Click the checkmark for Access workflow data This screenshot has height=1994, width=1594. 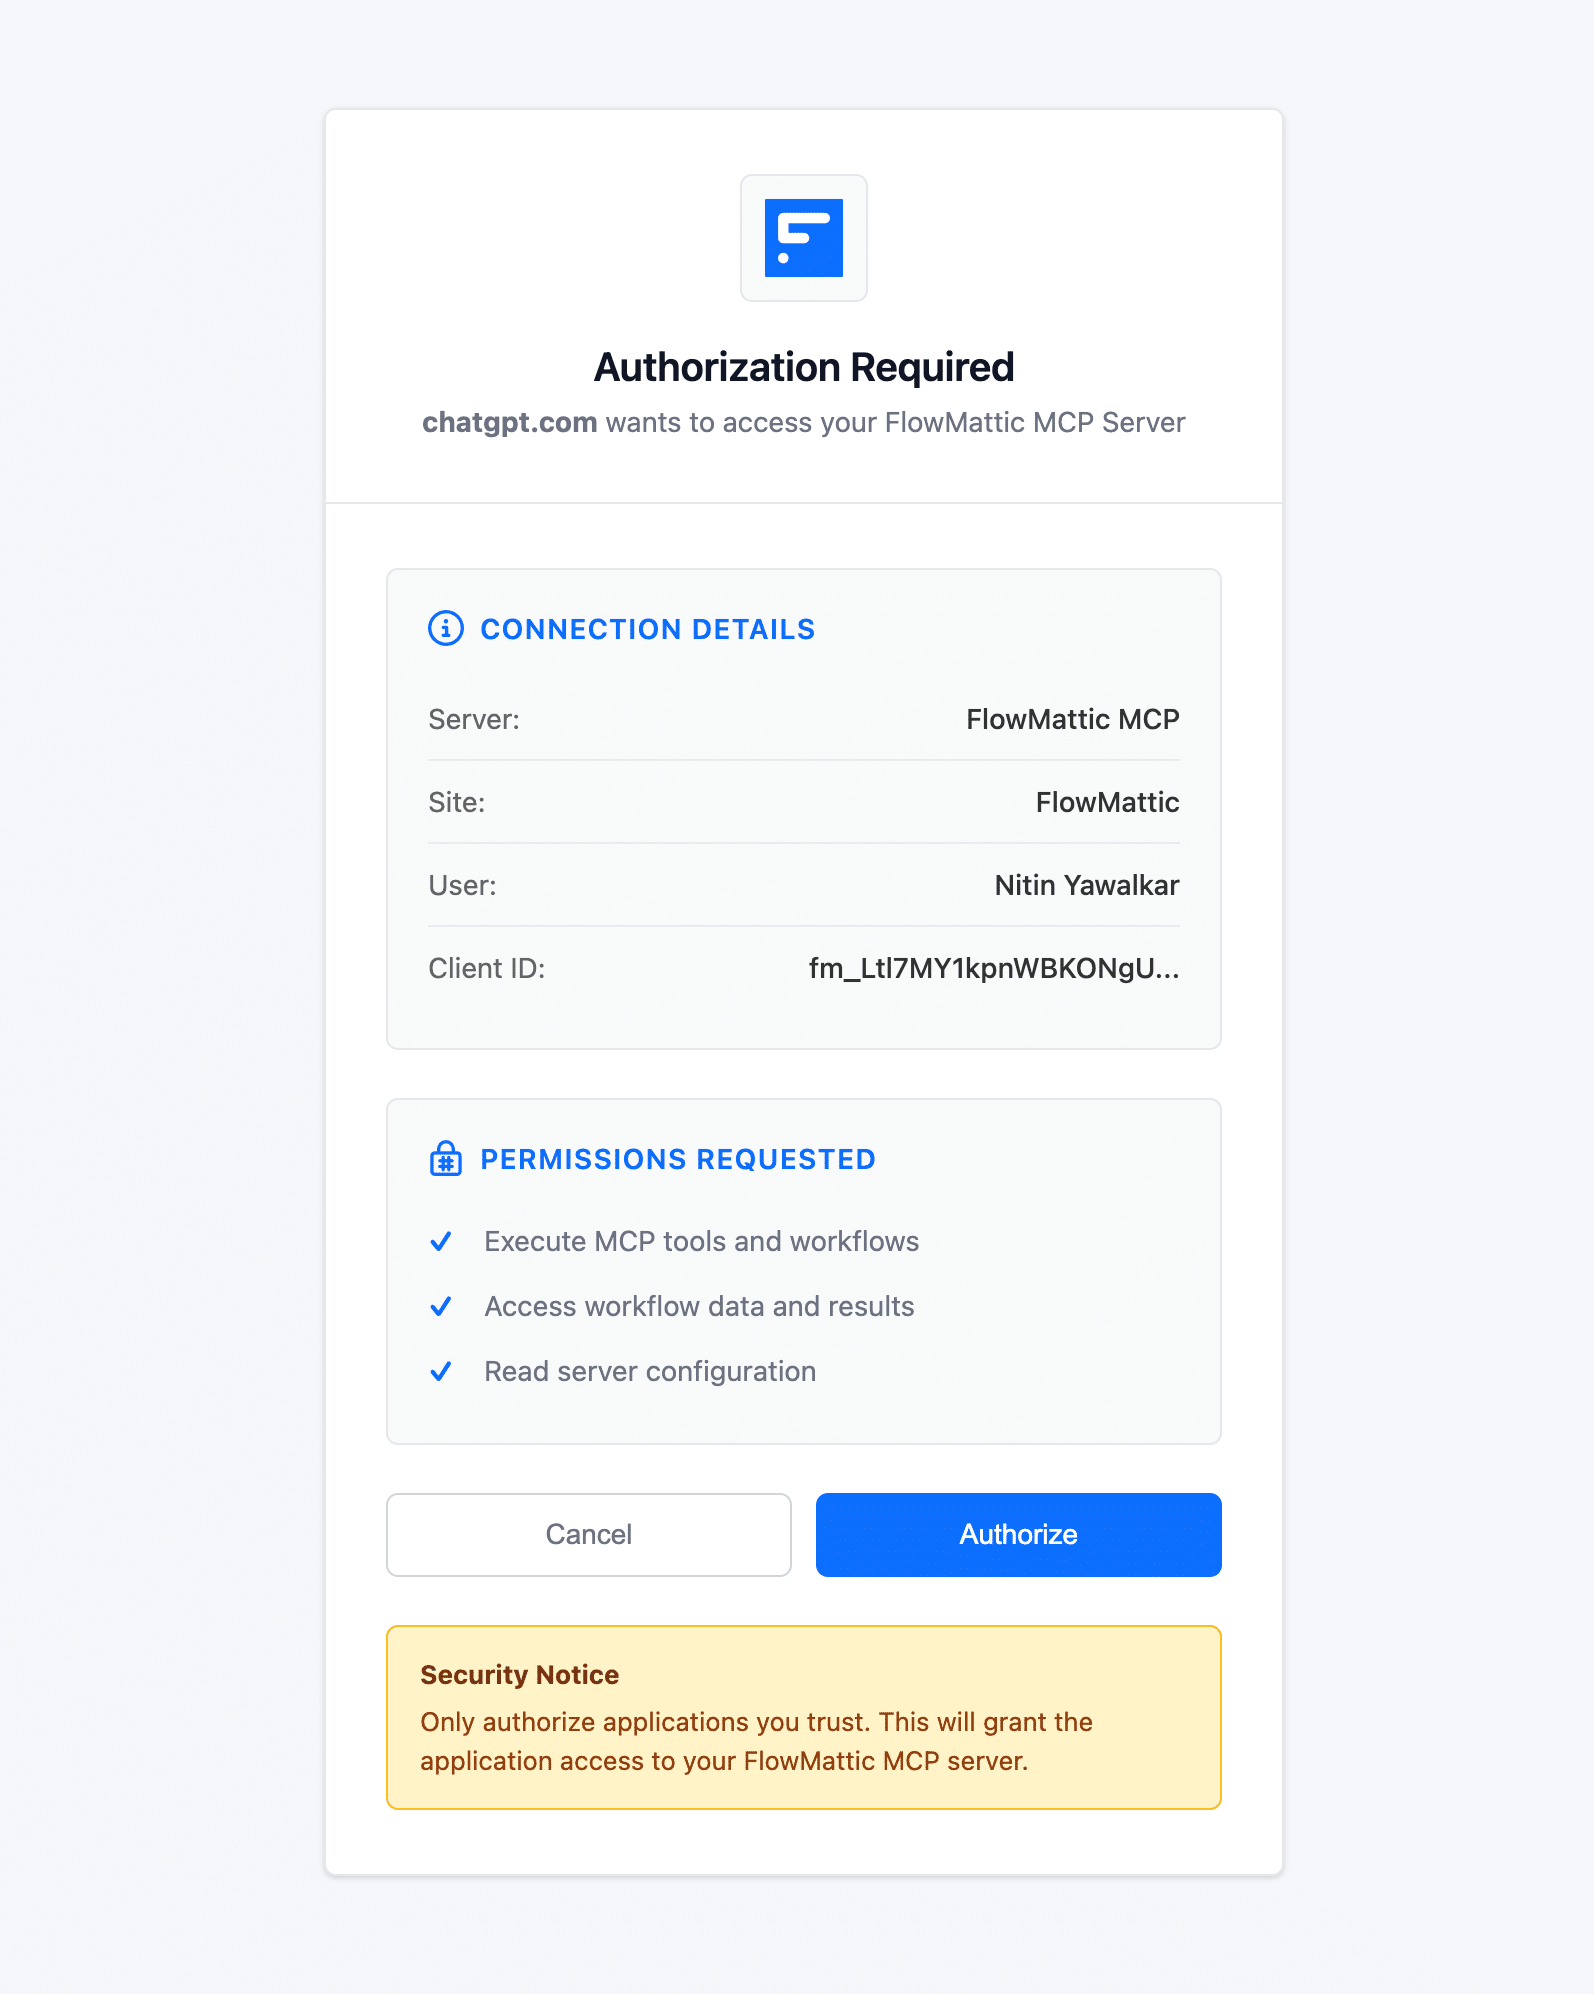(x=442, y=1306)
